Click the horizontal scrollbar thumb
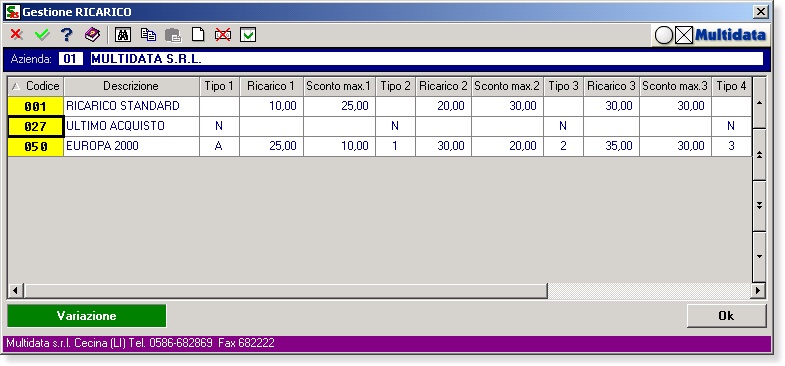Viewport: 785px width, 366px height. pos(285,290)
